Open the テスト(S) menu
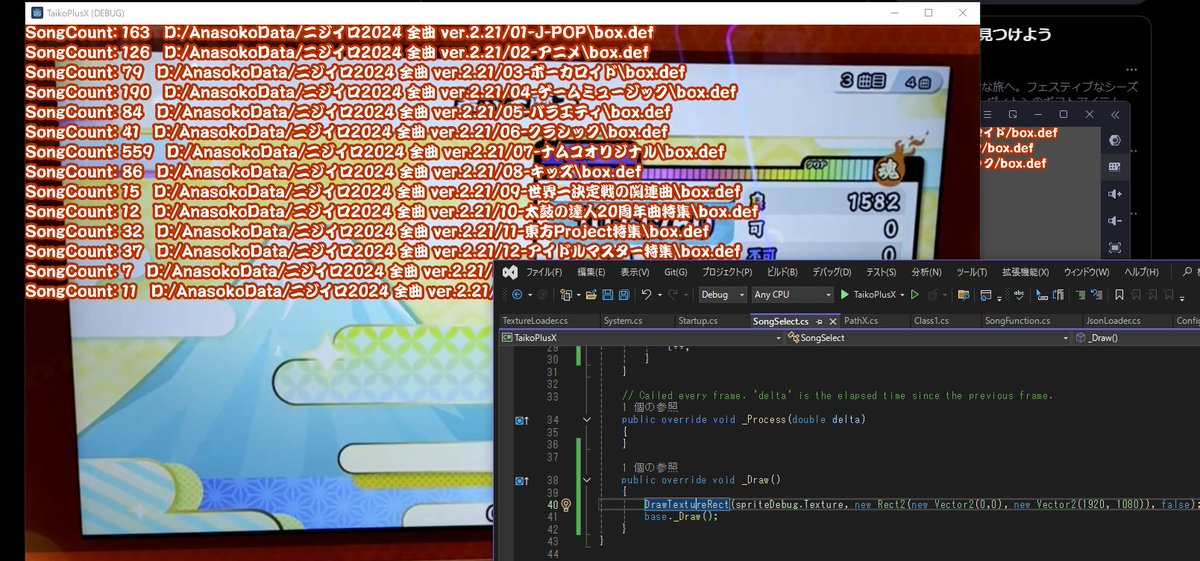Screen dimensions: 1200x561 pos(881,271)
